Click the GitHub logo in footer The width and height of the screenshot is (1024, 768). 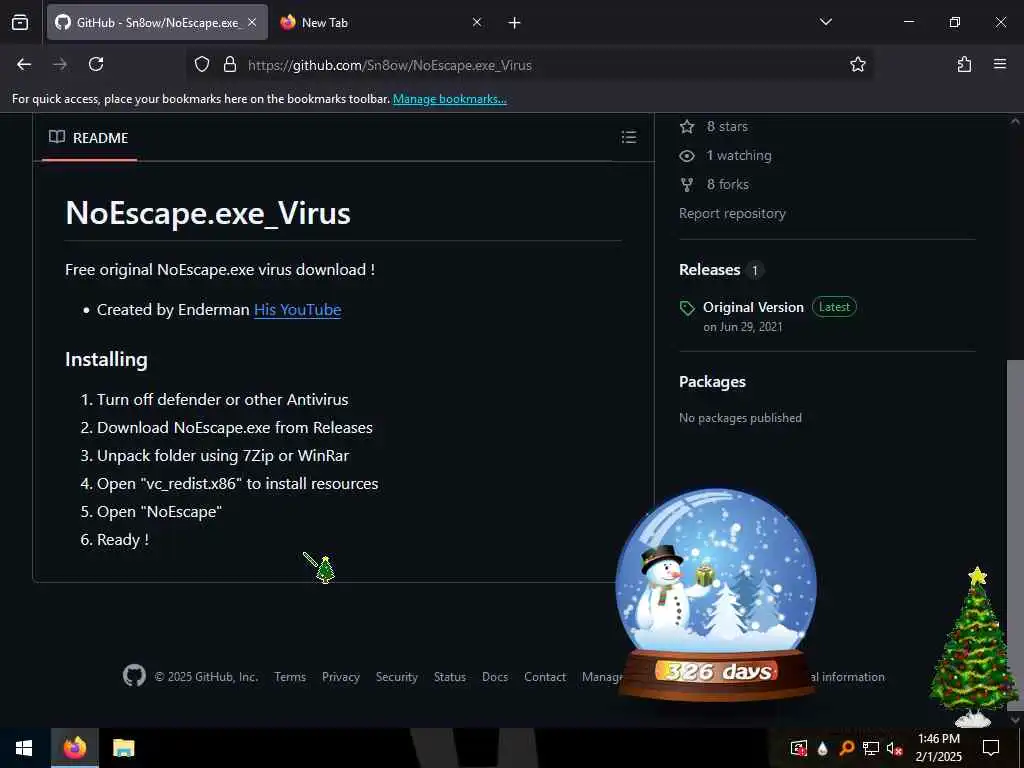tap(135, 676)
